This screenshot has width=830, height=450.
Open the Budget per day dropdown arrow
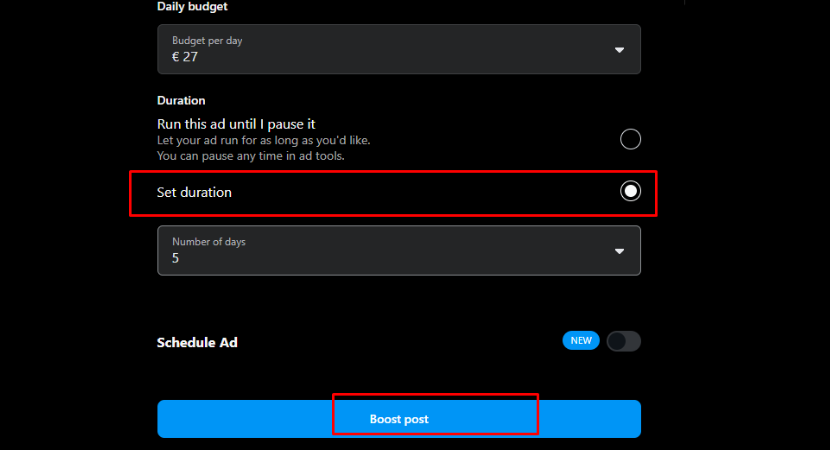[619, 50]
